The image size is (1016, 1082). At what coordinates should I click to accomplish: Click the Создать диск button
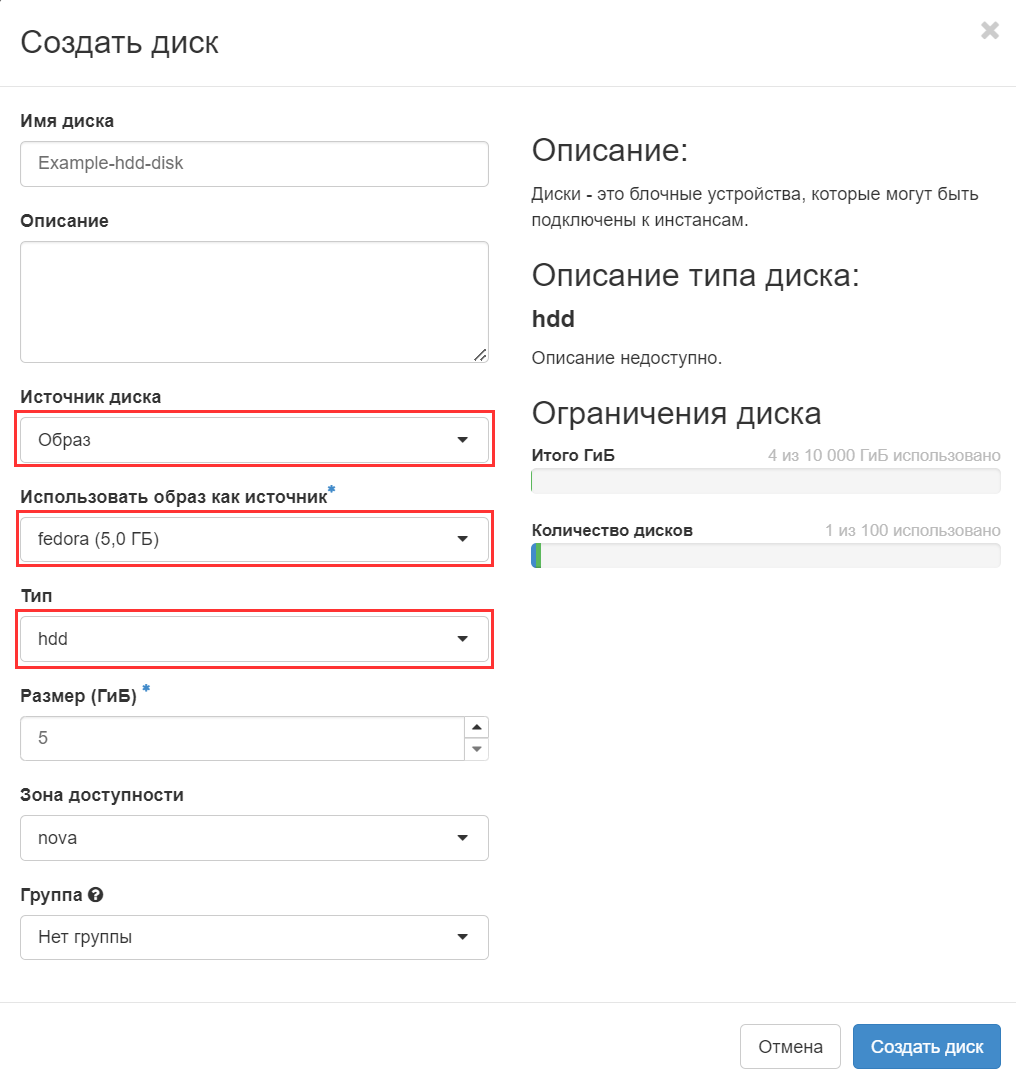(x=926, y=1047)
